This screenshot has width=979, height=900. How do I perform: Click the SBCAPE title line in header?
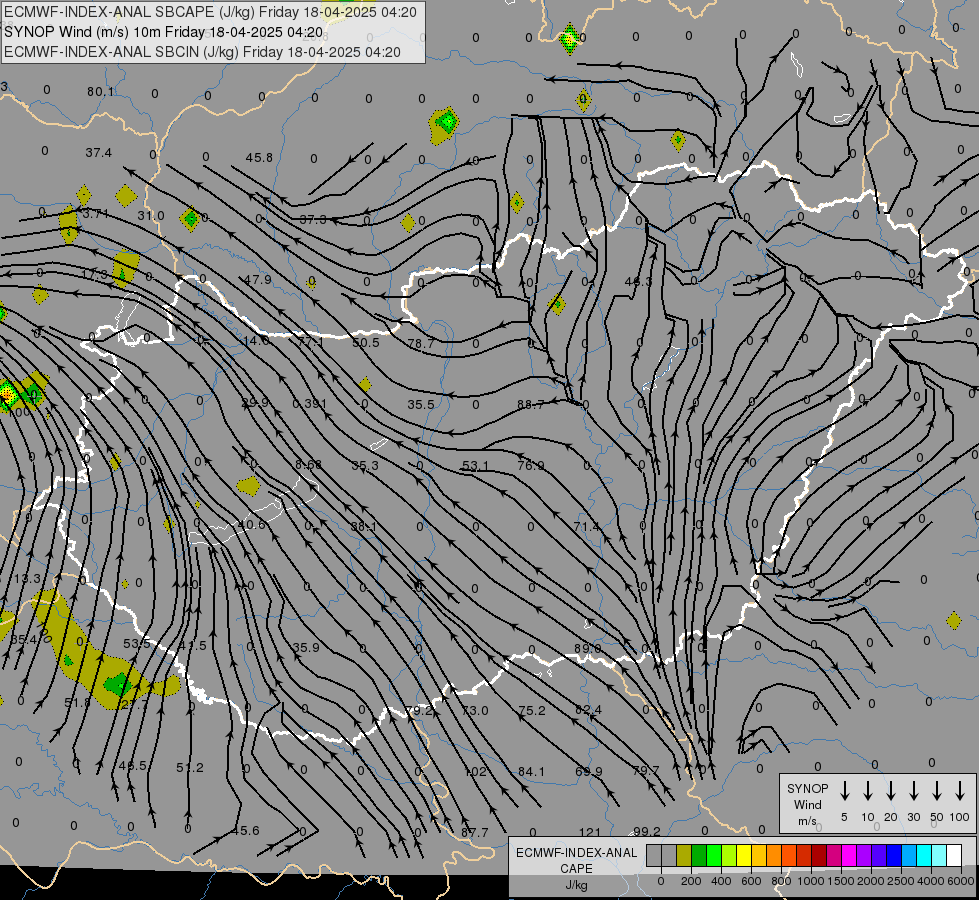(210, 12)
